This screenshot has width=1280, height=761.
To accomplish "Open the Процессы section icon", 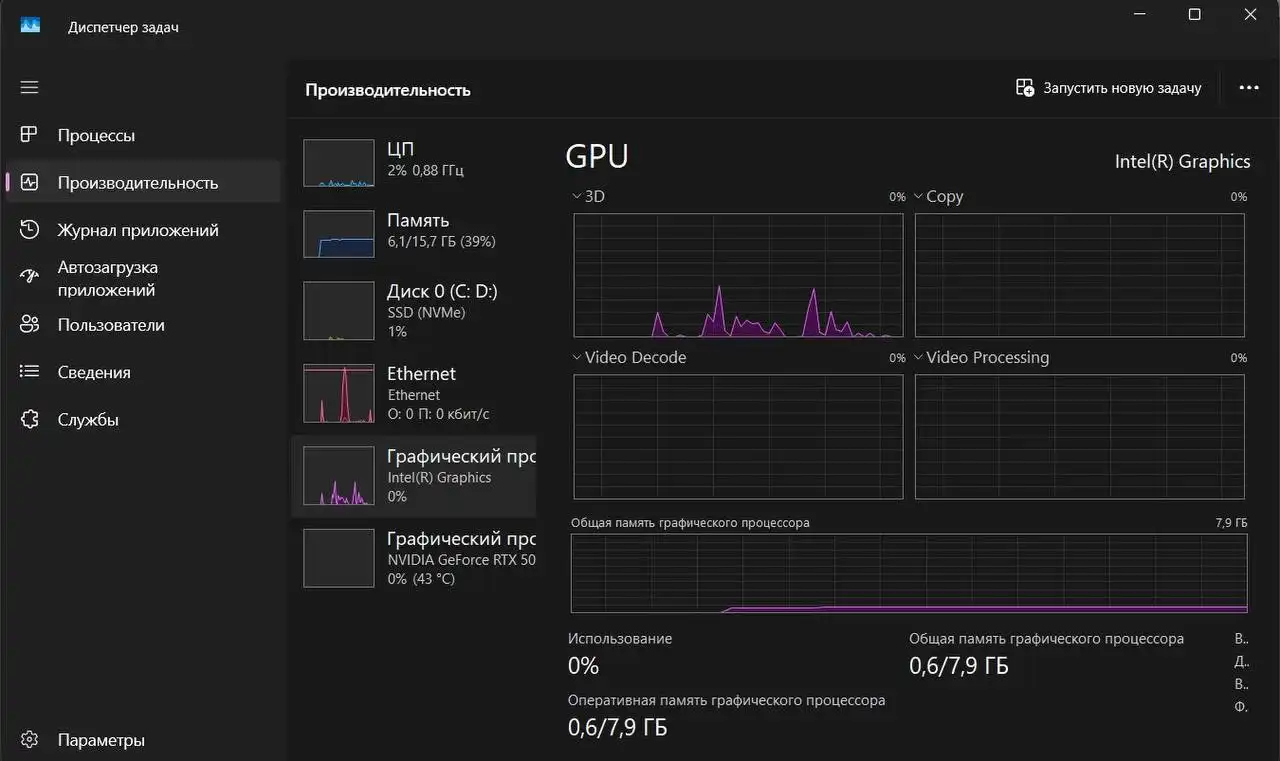I will point(29,135).
